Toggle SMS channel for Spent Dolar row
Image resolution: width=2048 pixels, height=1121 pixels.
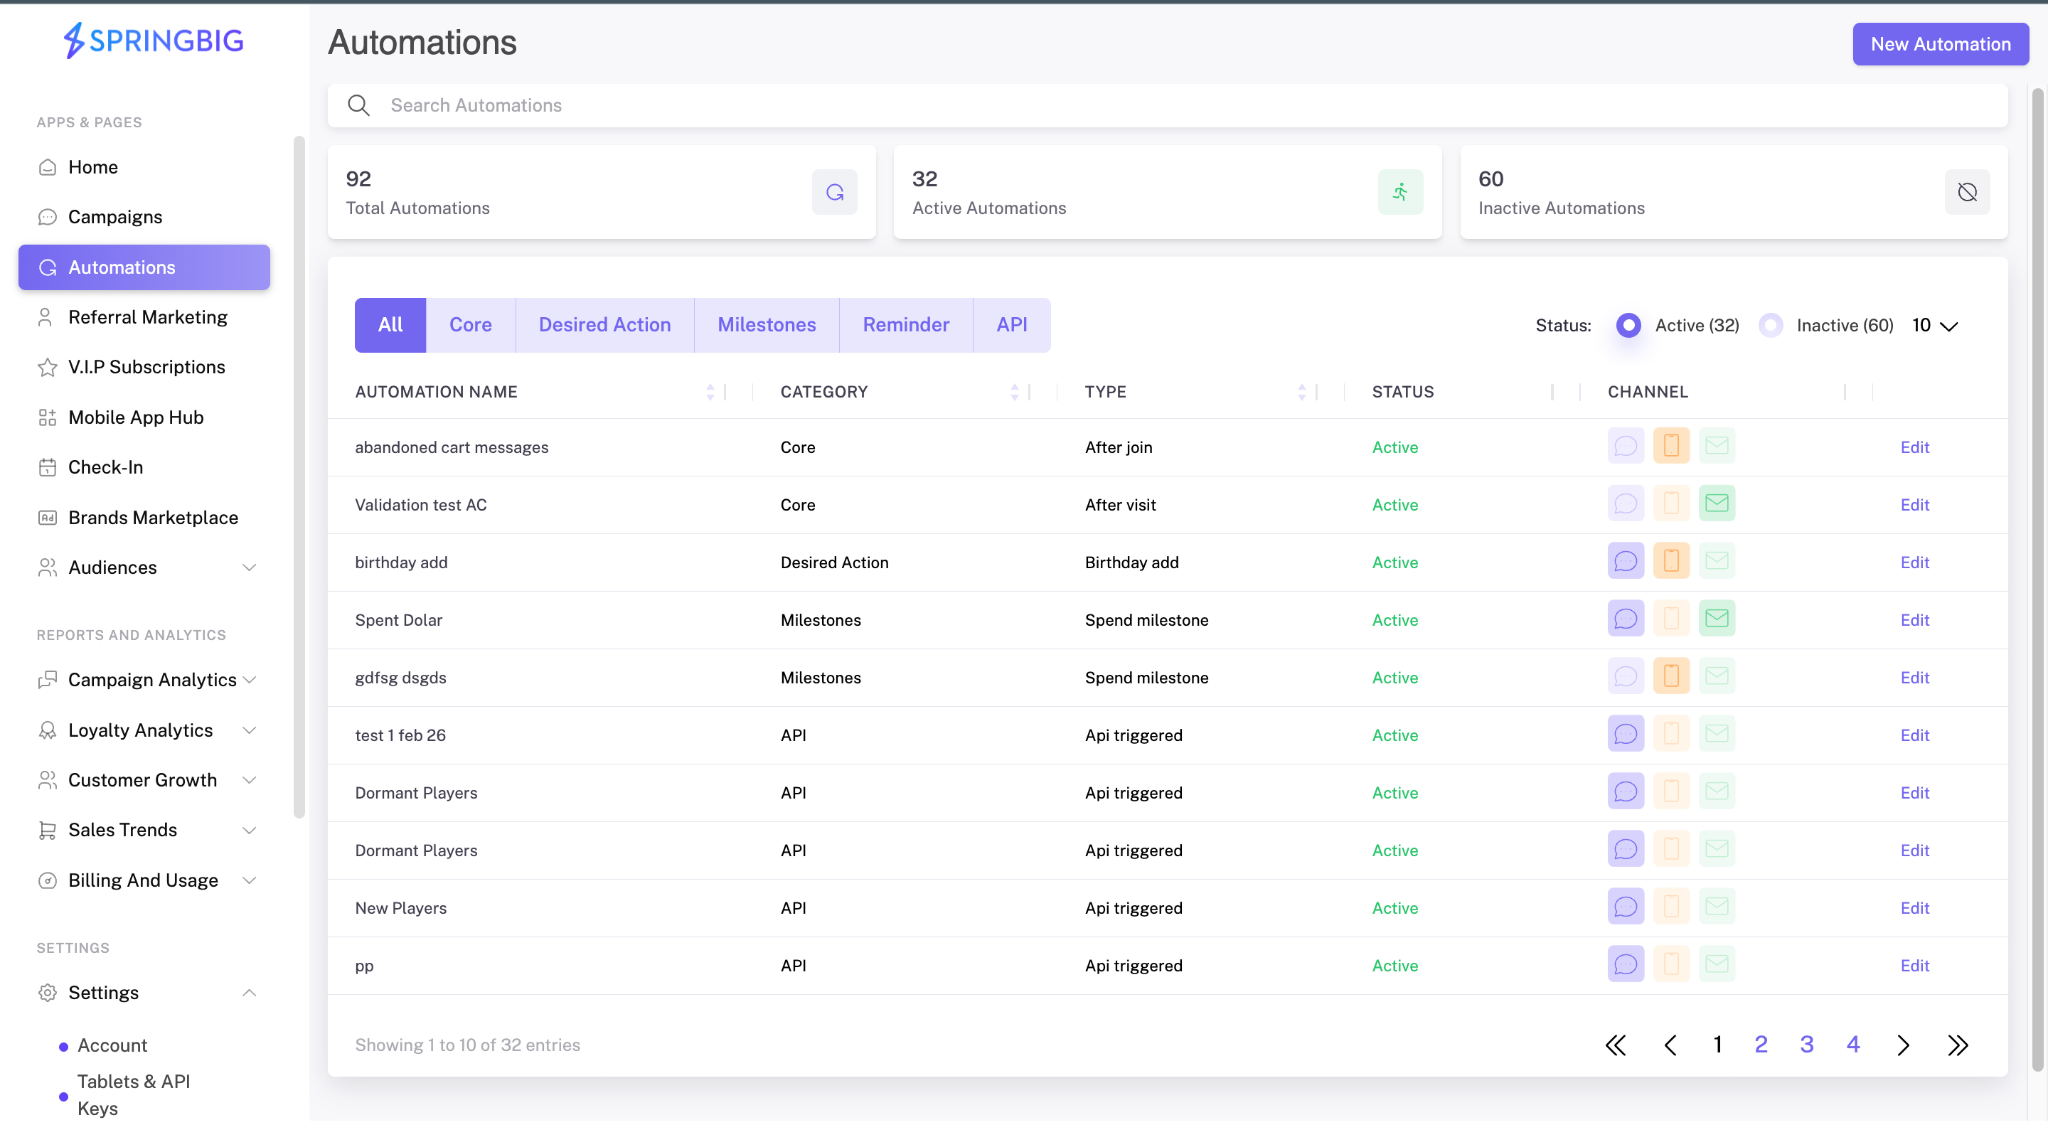(x=1626, y=619)
